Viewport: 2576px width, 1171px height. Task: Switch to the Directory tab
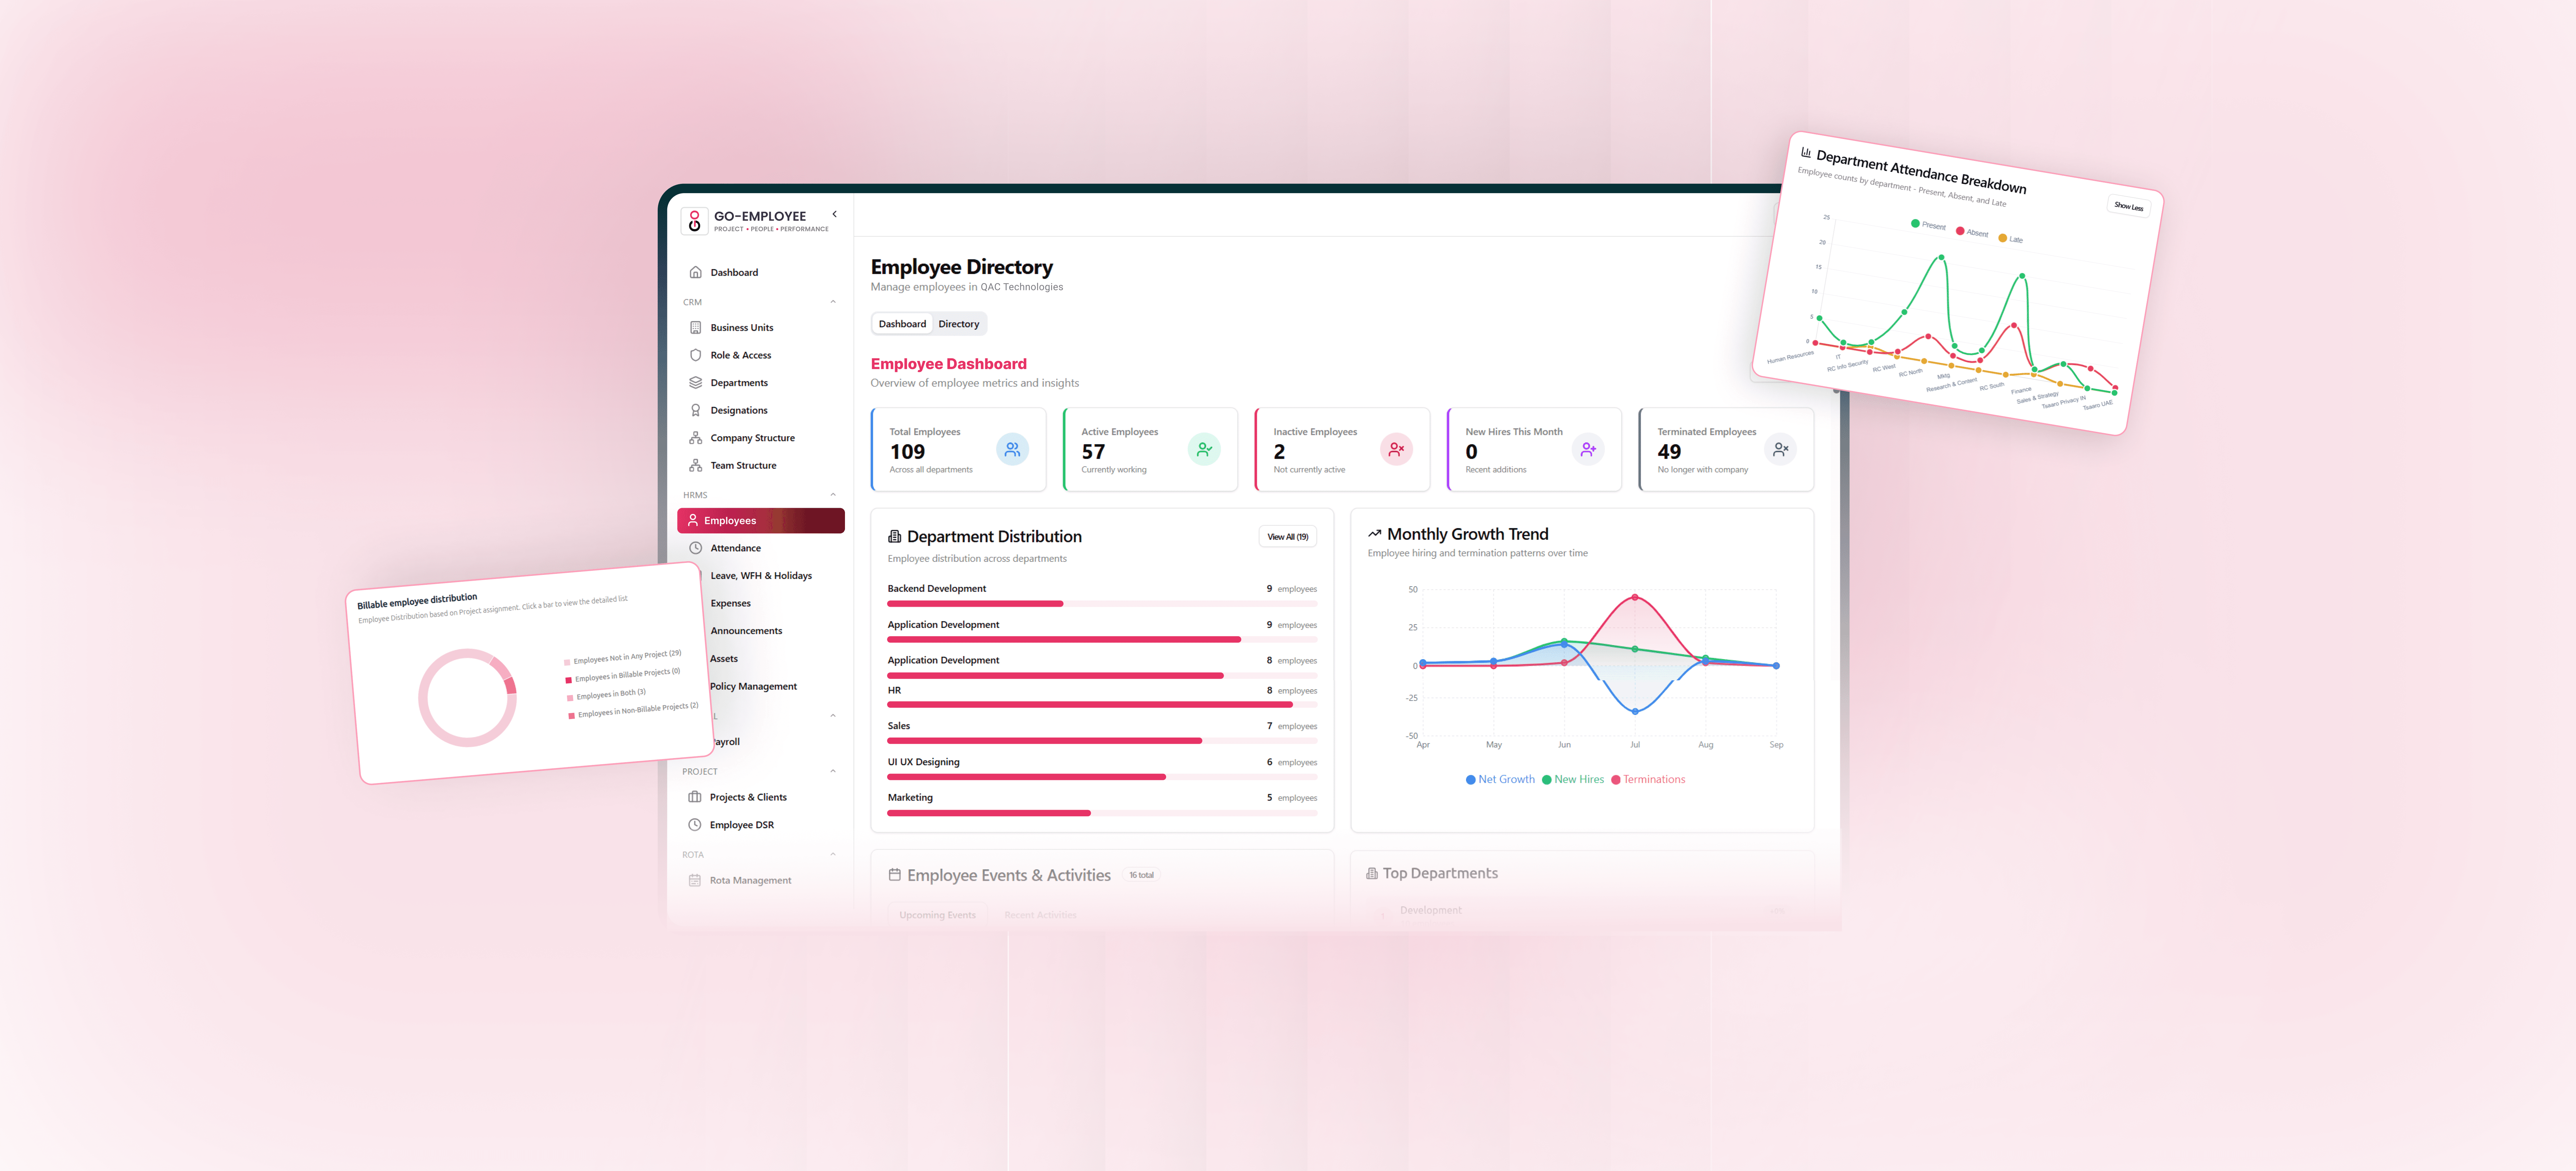[958, 324]
